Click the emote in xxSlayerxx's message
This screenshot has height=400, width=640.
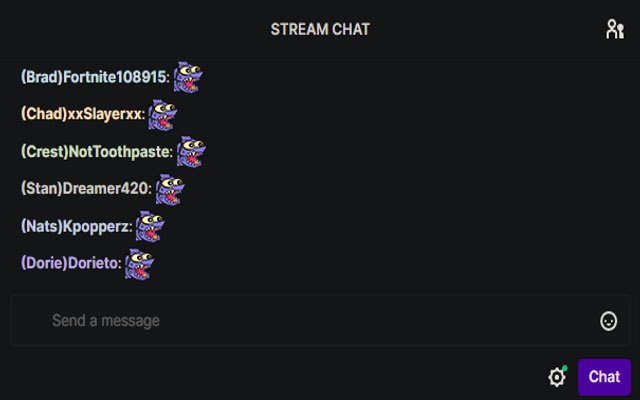click(162, 115)
